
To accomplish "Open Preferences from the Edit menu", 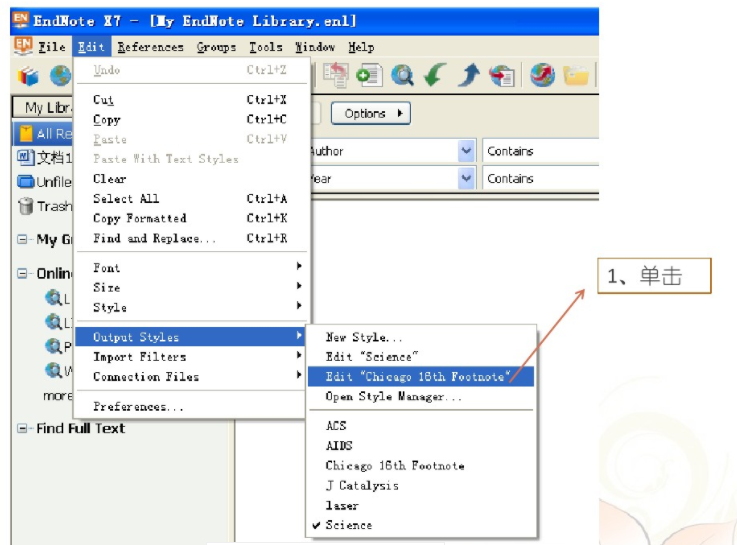I will click(x=190, y=406).
